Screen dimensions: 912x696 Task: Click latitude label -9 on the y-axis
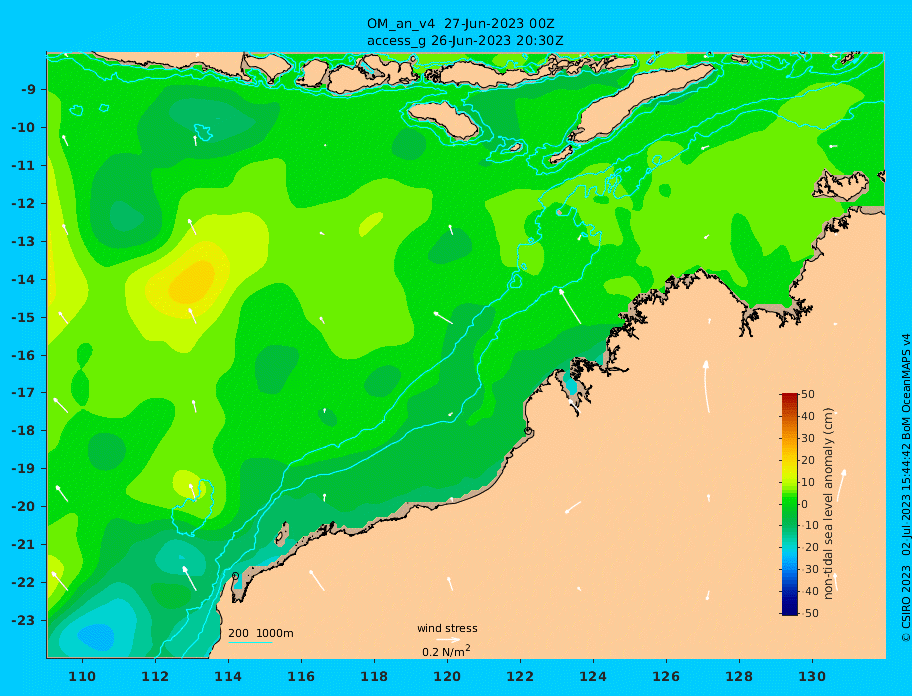click(28, 90)
